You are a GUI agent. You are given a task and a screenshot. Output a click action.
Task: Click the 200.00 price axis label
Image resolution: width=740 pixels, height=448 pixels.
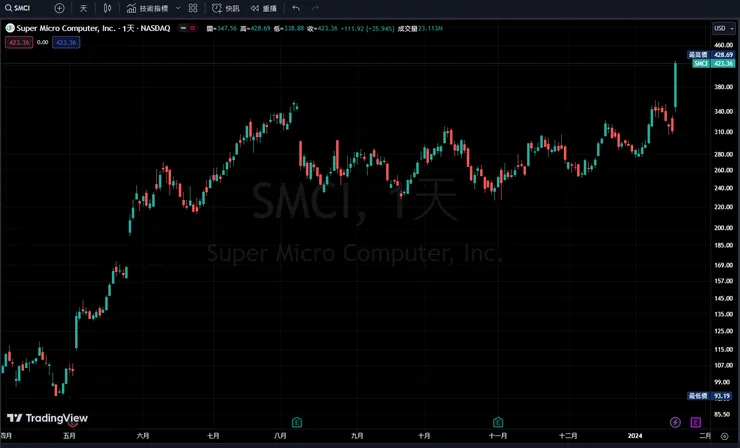(x=723, y=228)
